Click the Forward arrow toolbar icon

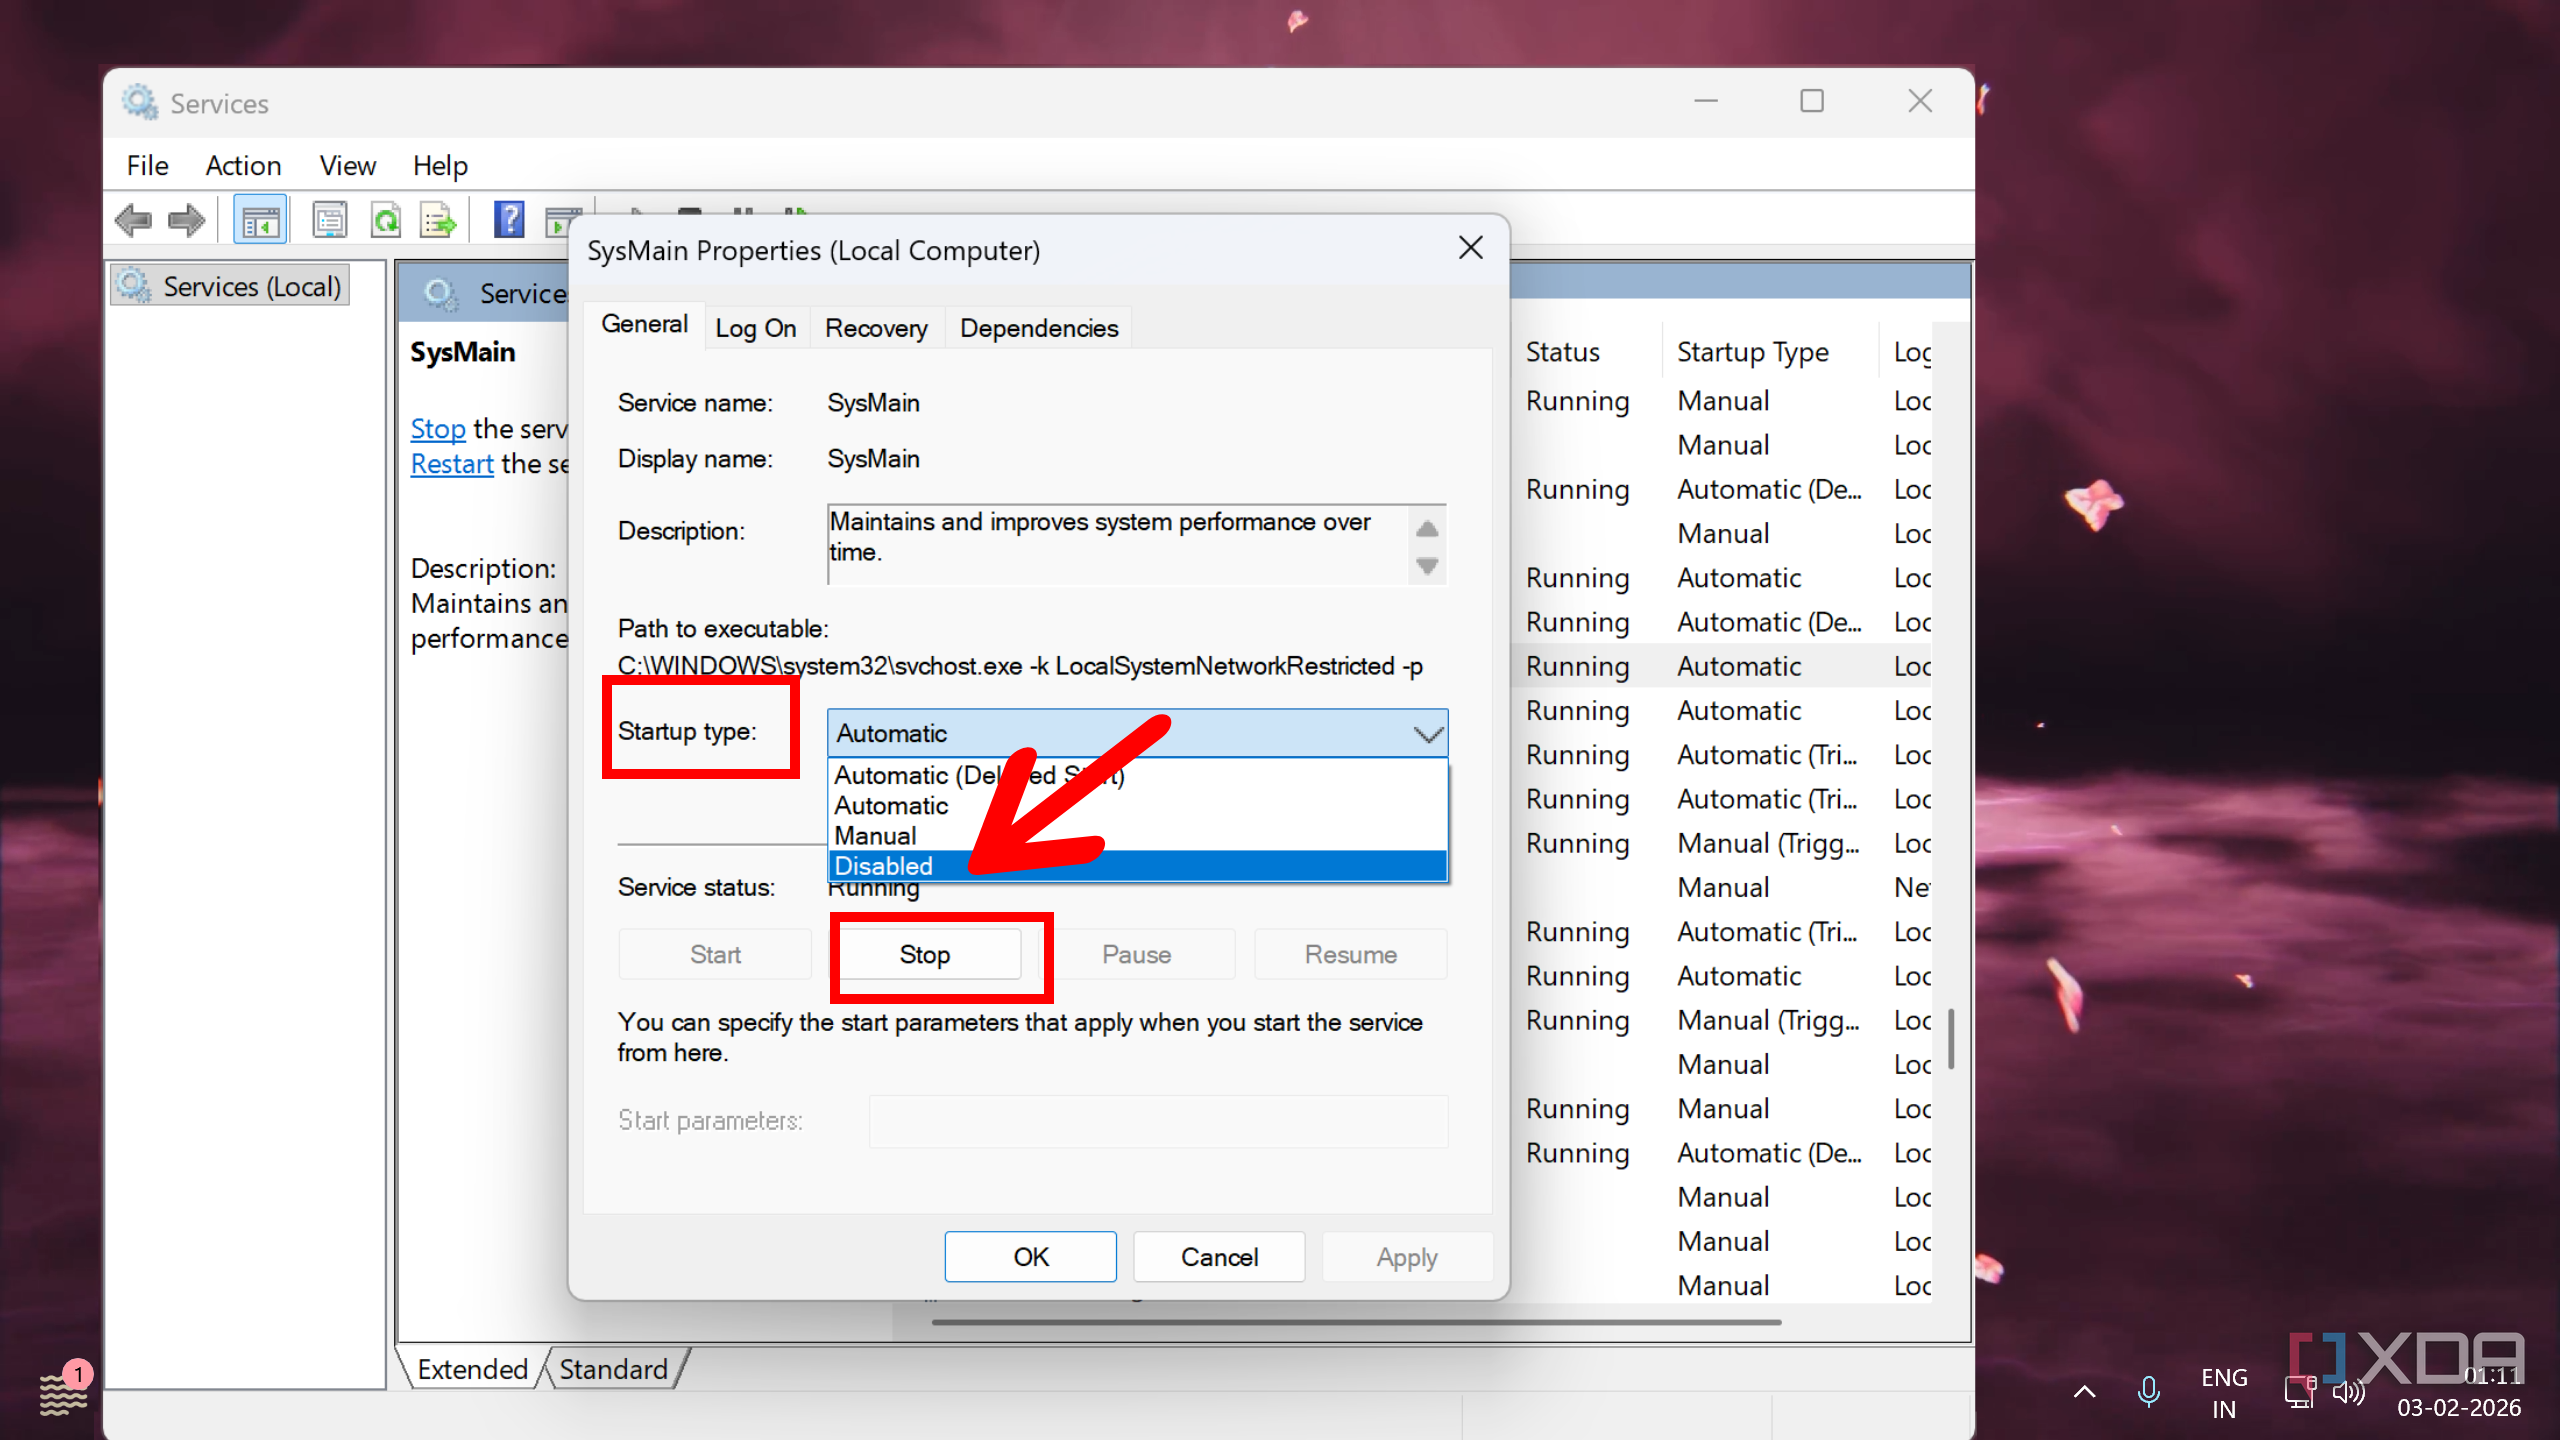(x=186, y=220)
